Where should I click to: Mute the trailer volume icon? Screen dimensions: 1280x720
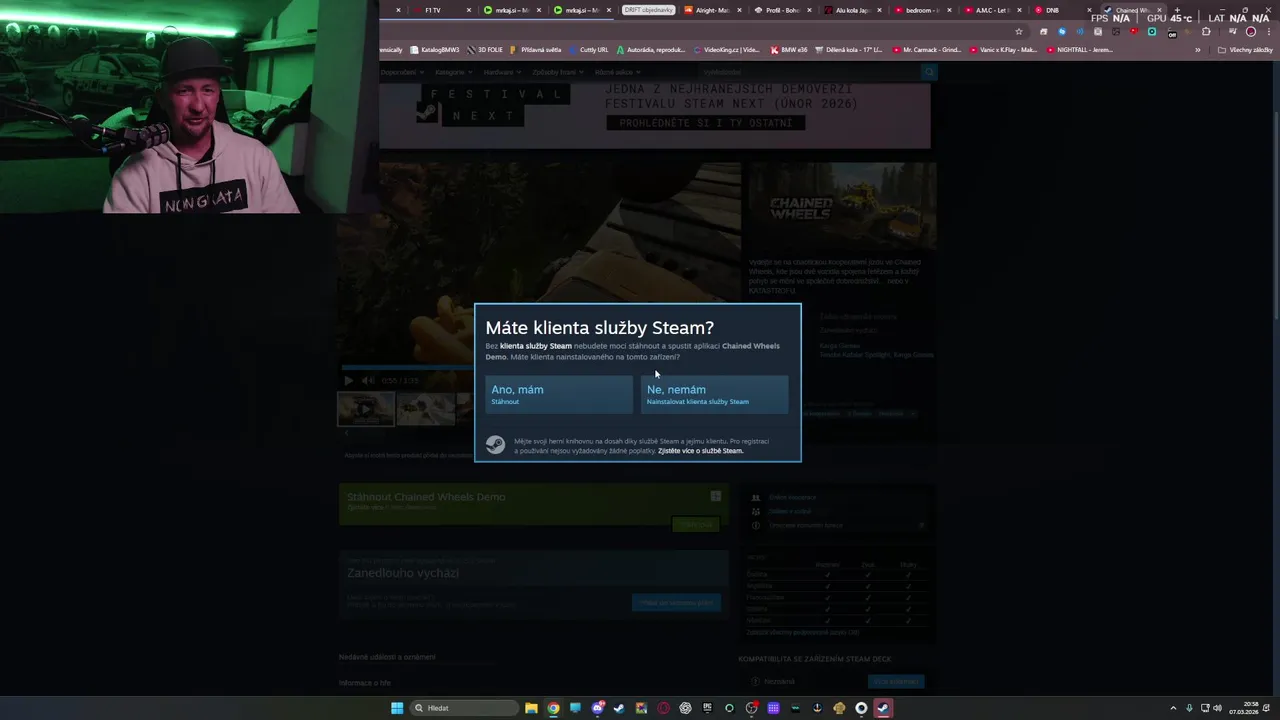point(367,380)
